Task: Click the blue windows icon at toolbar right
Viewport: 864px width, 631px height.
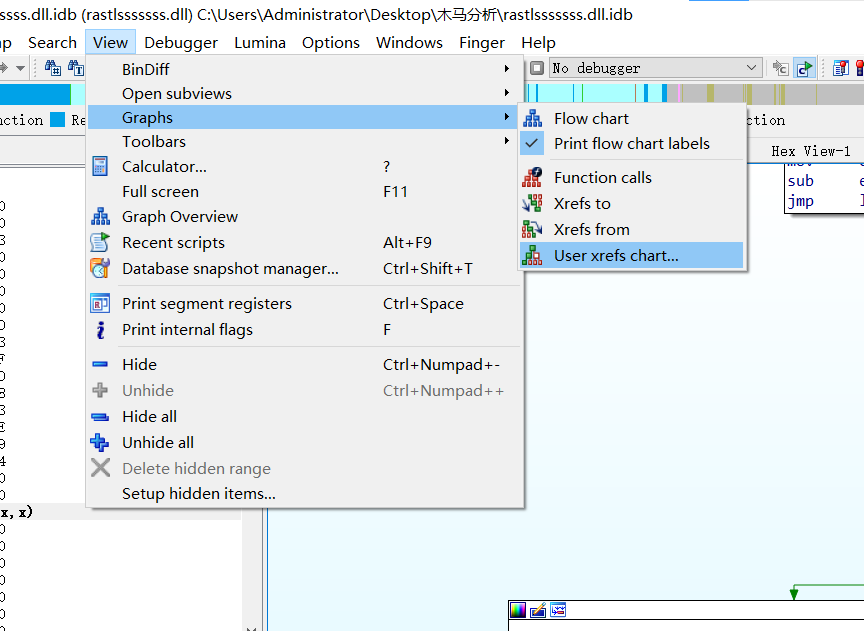Action: 841,68
